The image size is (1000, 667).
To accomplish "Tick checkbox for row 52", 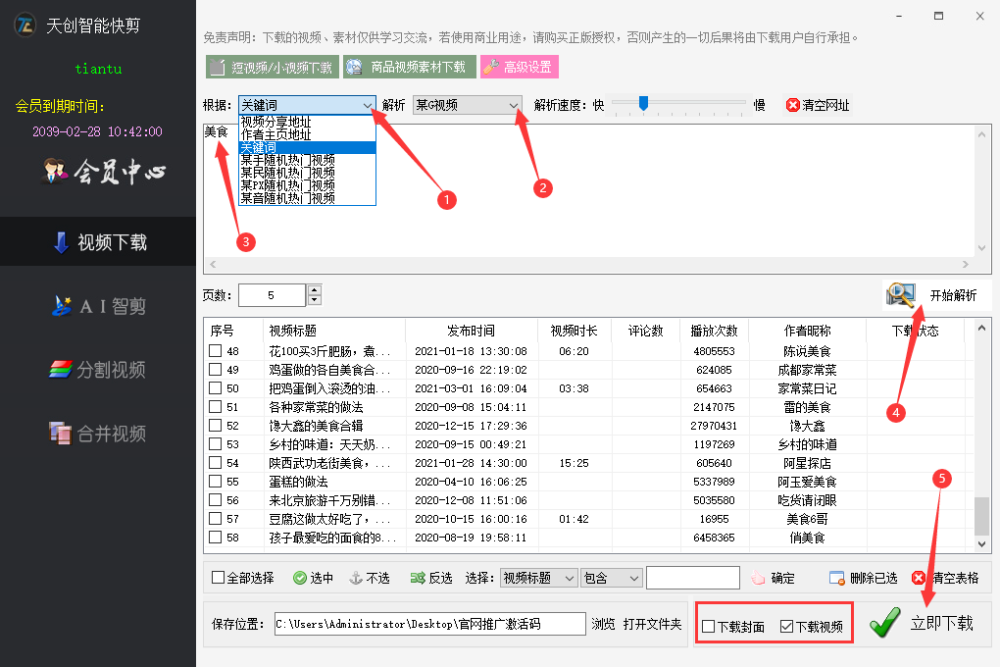I will (x=216, y=425).
